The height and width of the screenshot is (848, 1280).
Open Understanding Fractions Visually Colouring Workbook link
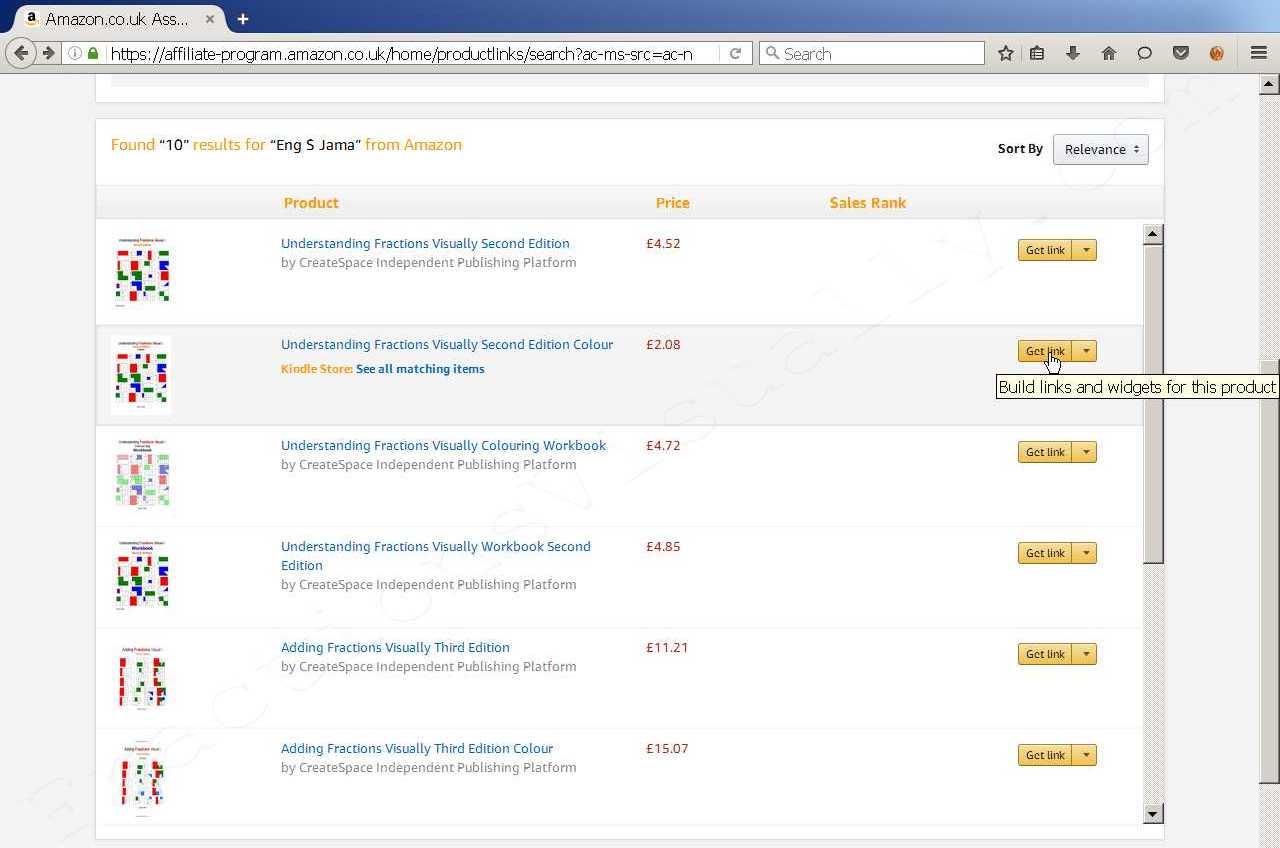443,445
